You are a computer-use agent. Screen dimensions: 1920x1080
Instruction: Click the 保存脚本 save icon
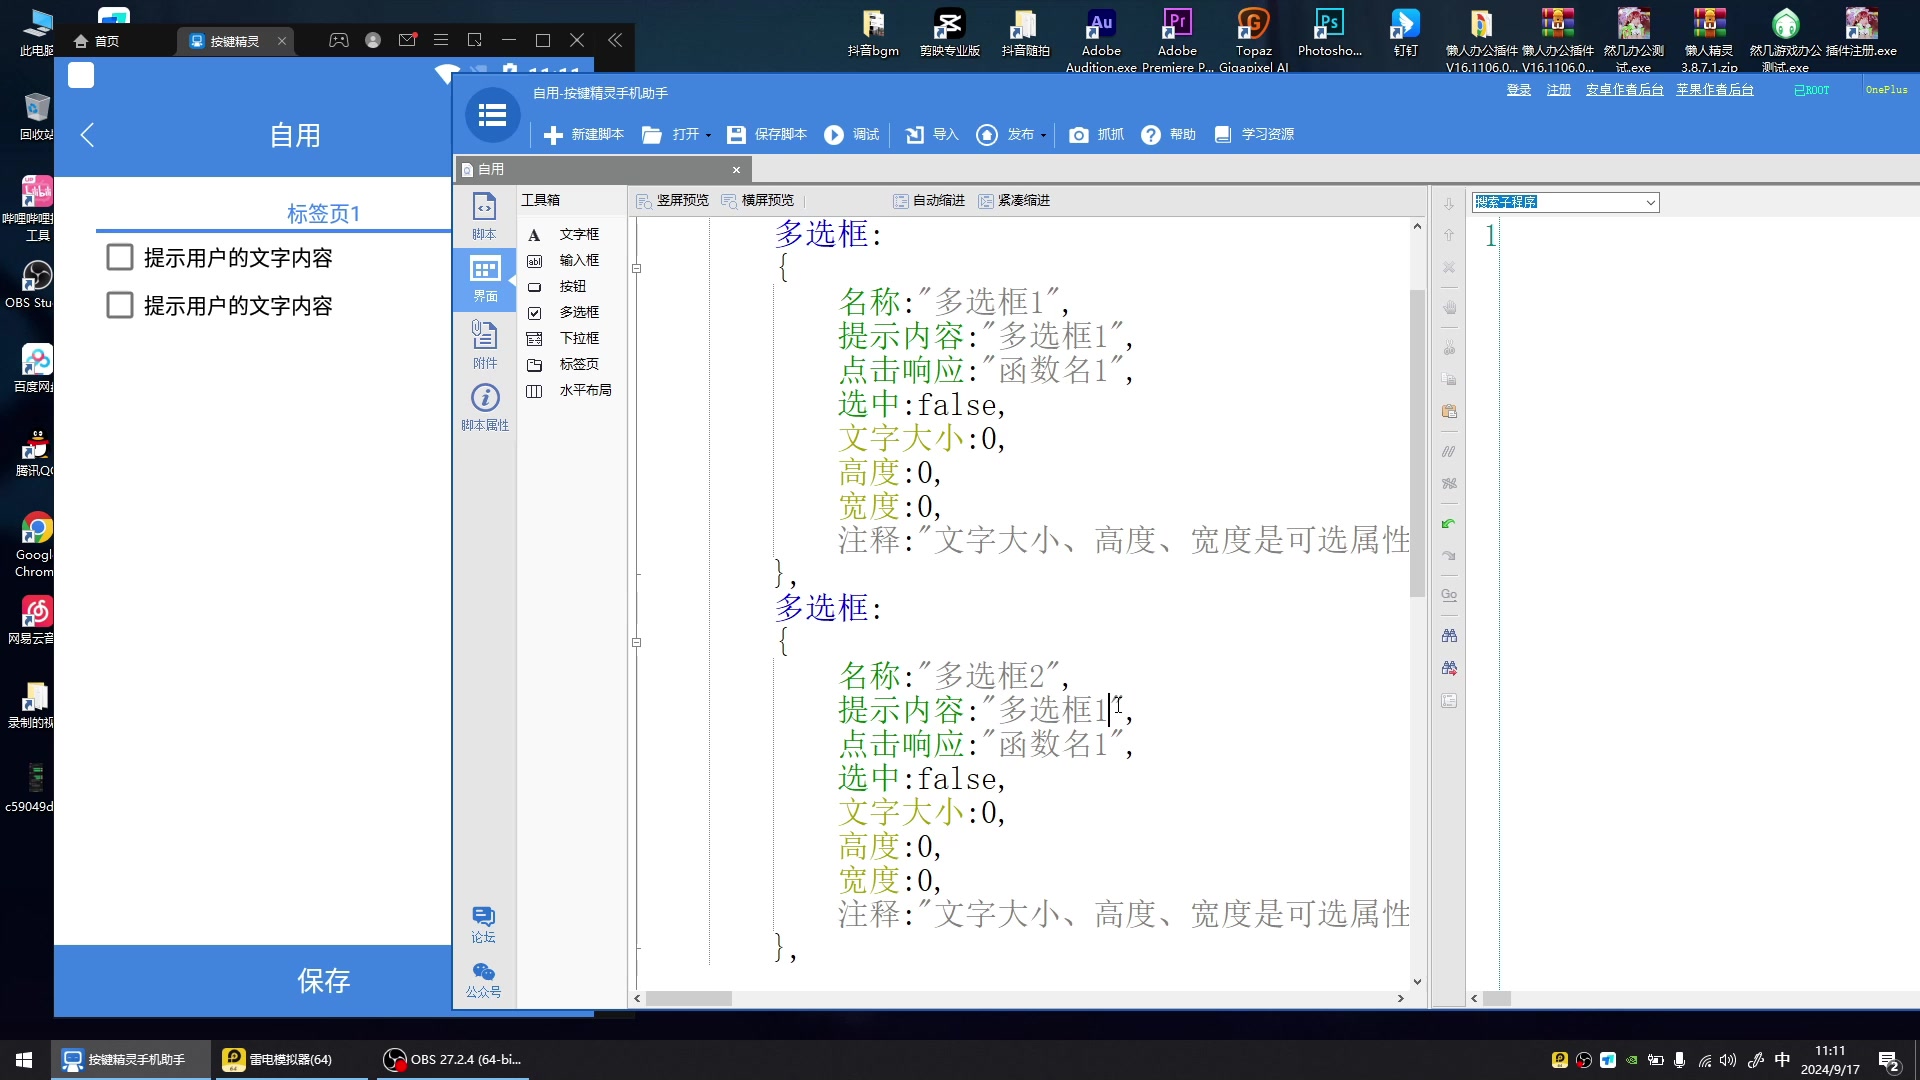coord(736,135)
